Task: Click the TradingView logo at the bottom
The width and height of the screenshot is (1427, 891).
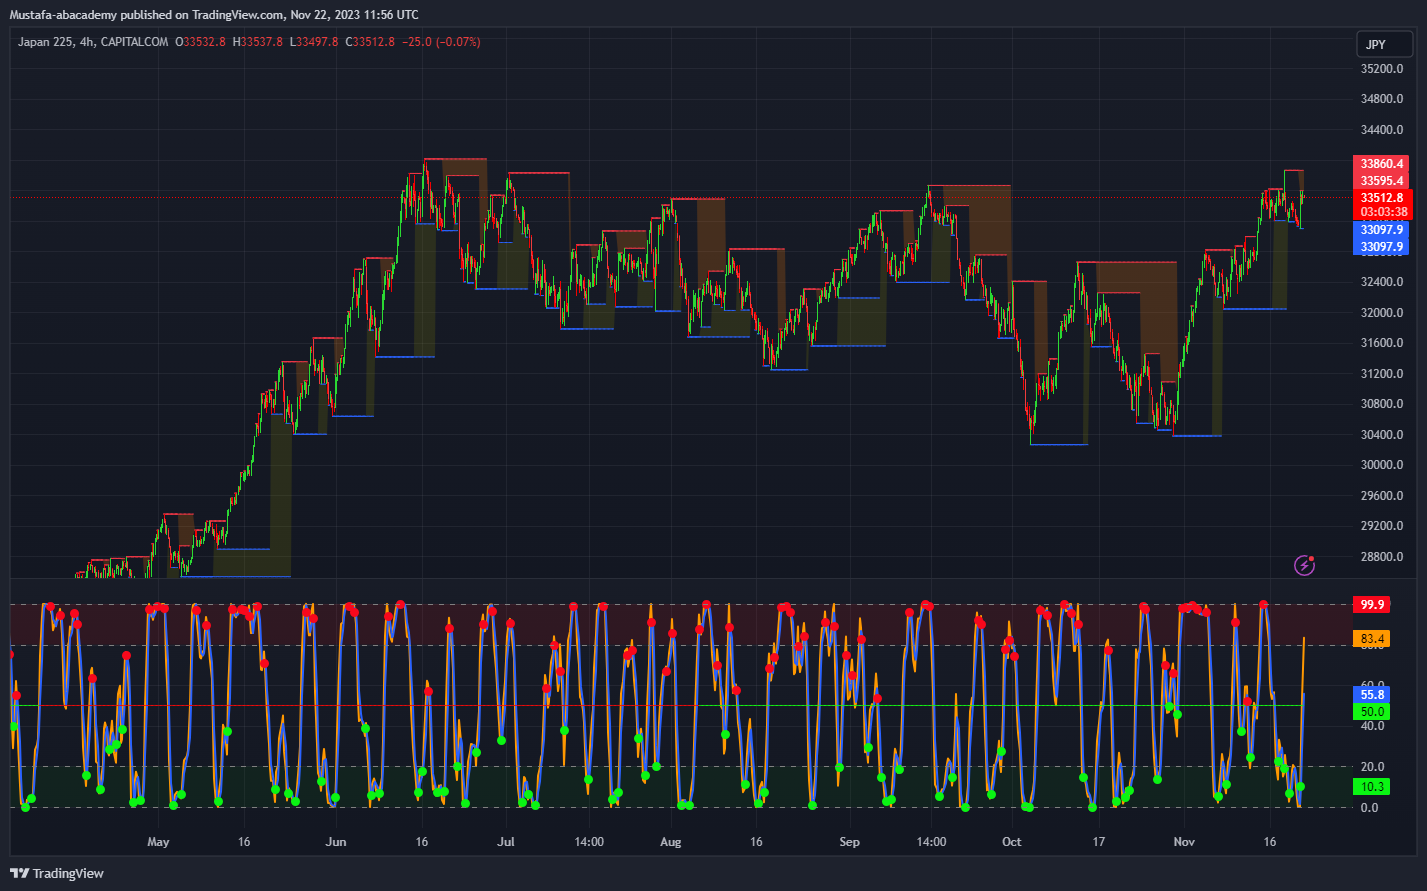Action: tap(57, 873)
